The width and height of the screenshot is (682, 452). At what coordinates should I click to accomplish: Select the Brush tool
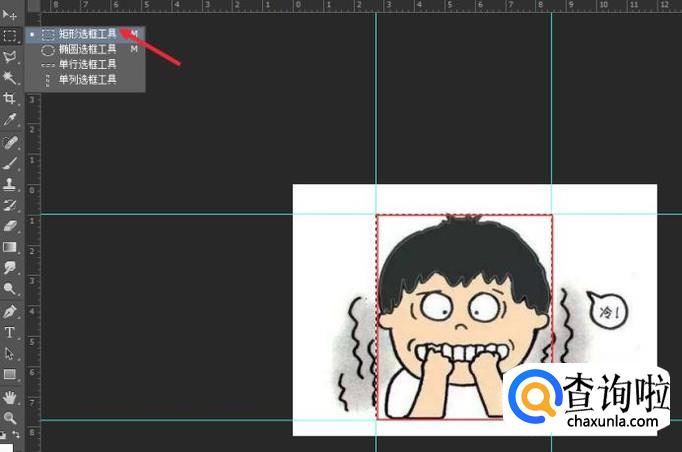[10, 163]
